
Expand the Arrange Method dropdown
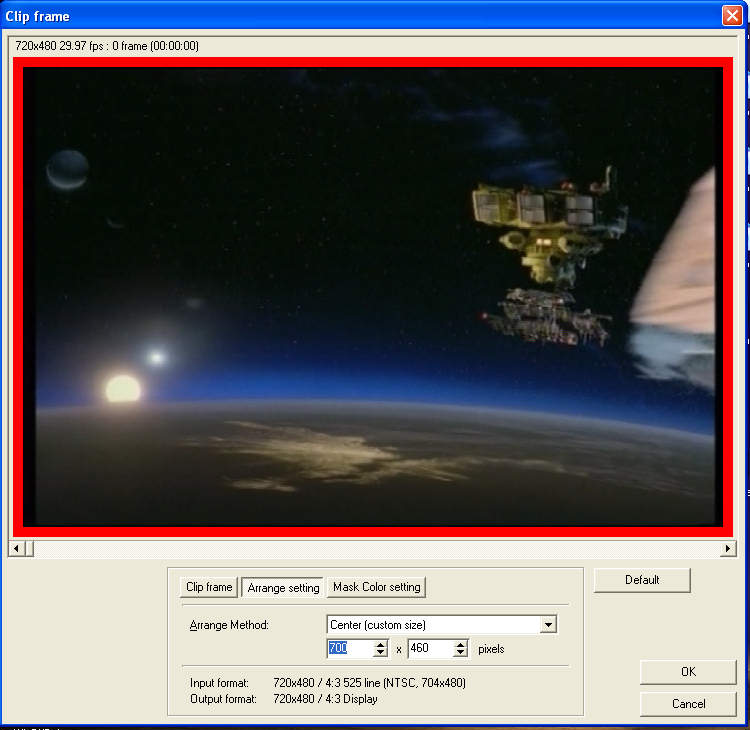pyautogui.click(x=548, y=624)
